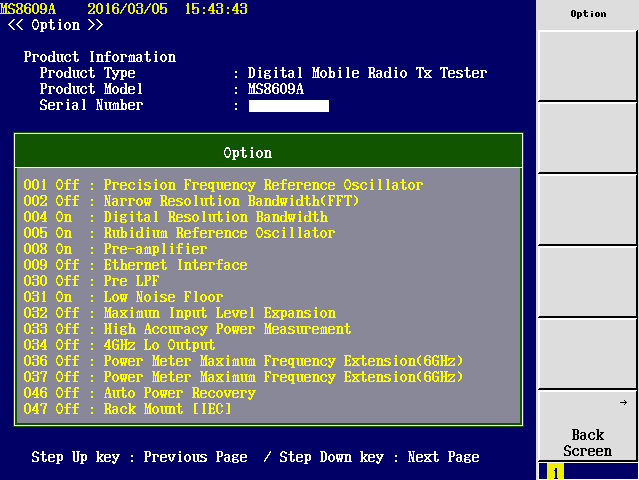
Task: Choose 033 High Accuracy Power Measurement
Action: 187,329
